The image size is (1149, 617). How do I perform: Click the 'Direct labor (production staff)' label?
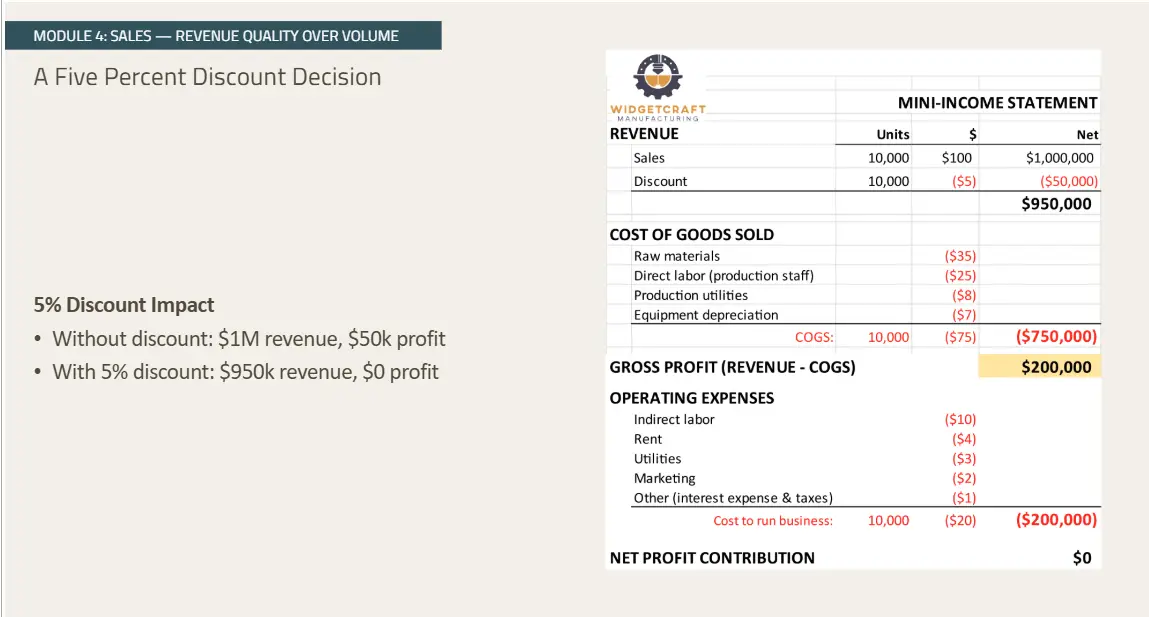point(723,276)
